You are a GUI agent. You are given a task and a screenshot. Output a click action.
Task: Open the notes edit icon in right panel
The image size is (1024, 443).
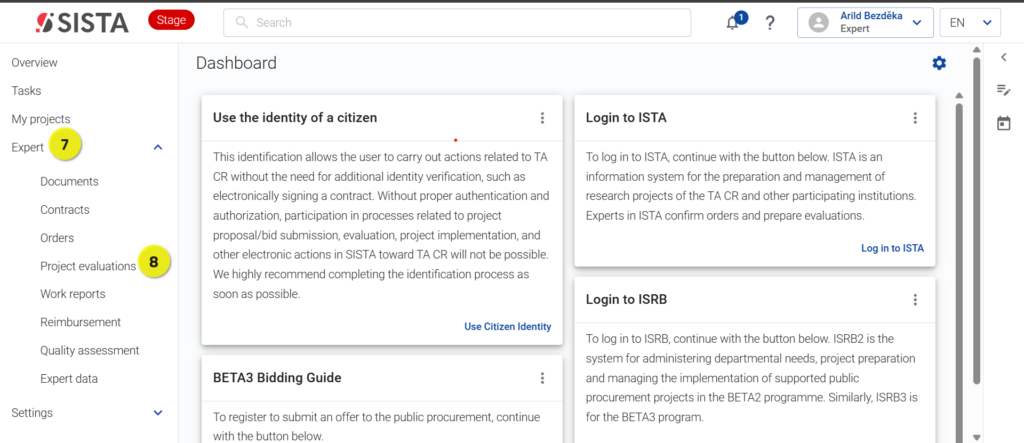[1004, 90]
